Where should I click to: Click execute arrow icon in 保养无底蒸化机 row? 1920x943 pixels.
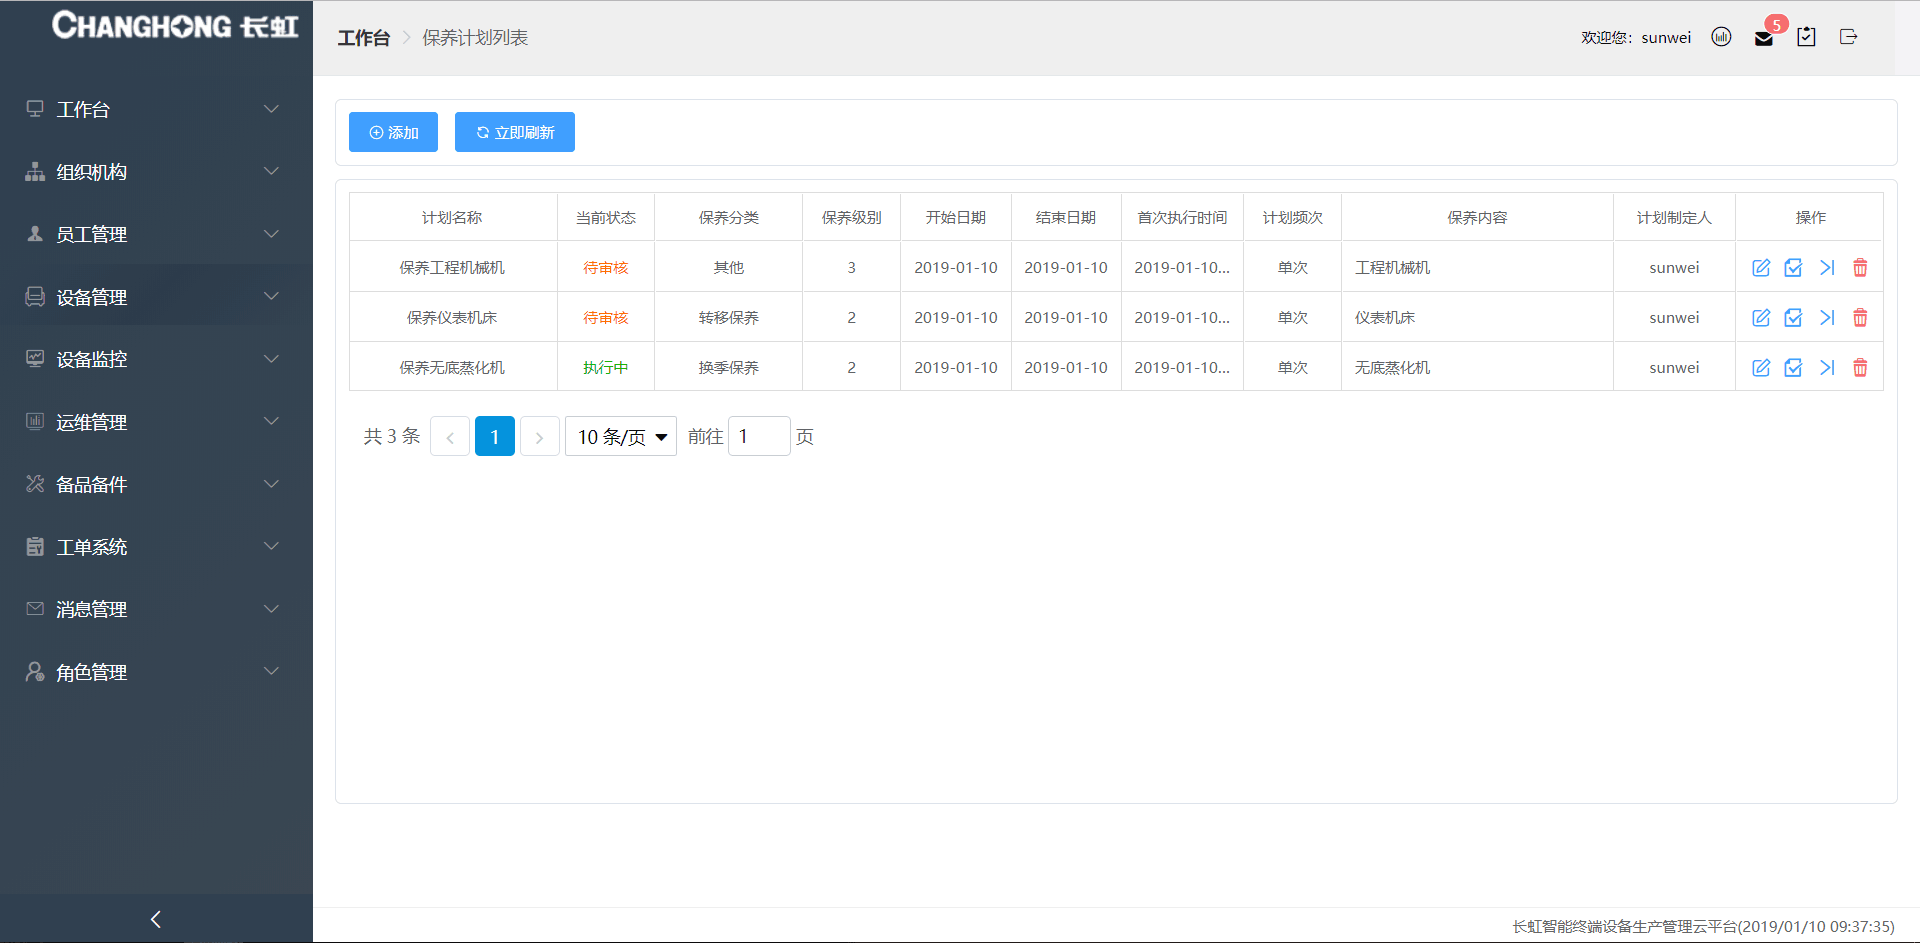click(1827, 368)
